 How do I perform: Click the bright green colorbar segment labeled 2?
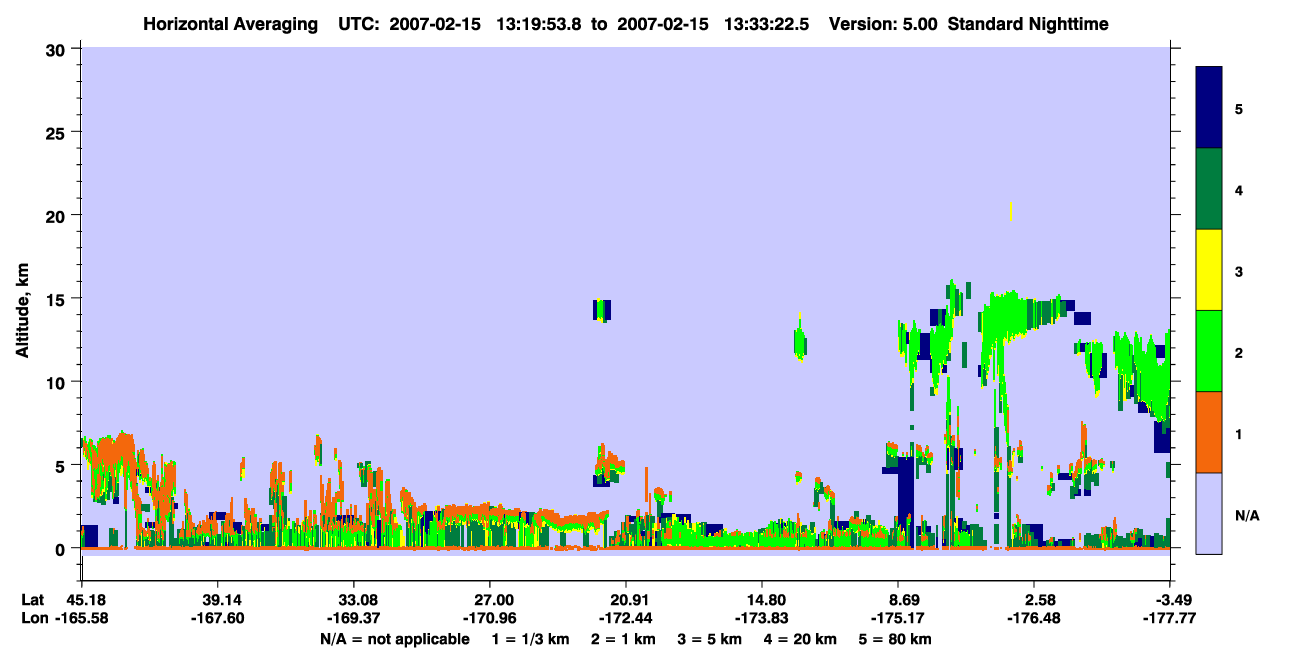[1209, 351]
